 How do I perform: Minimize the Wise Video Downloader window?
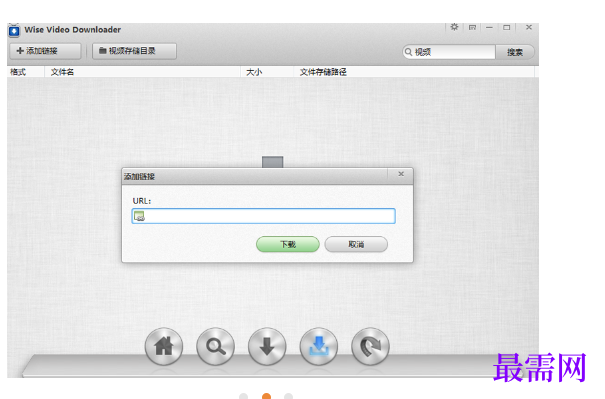[x=489, y=27]
